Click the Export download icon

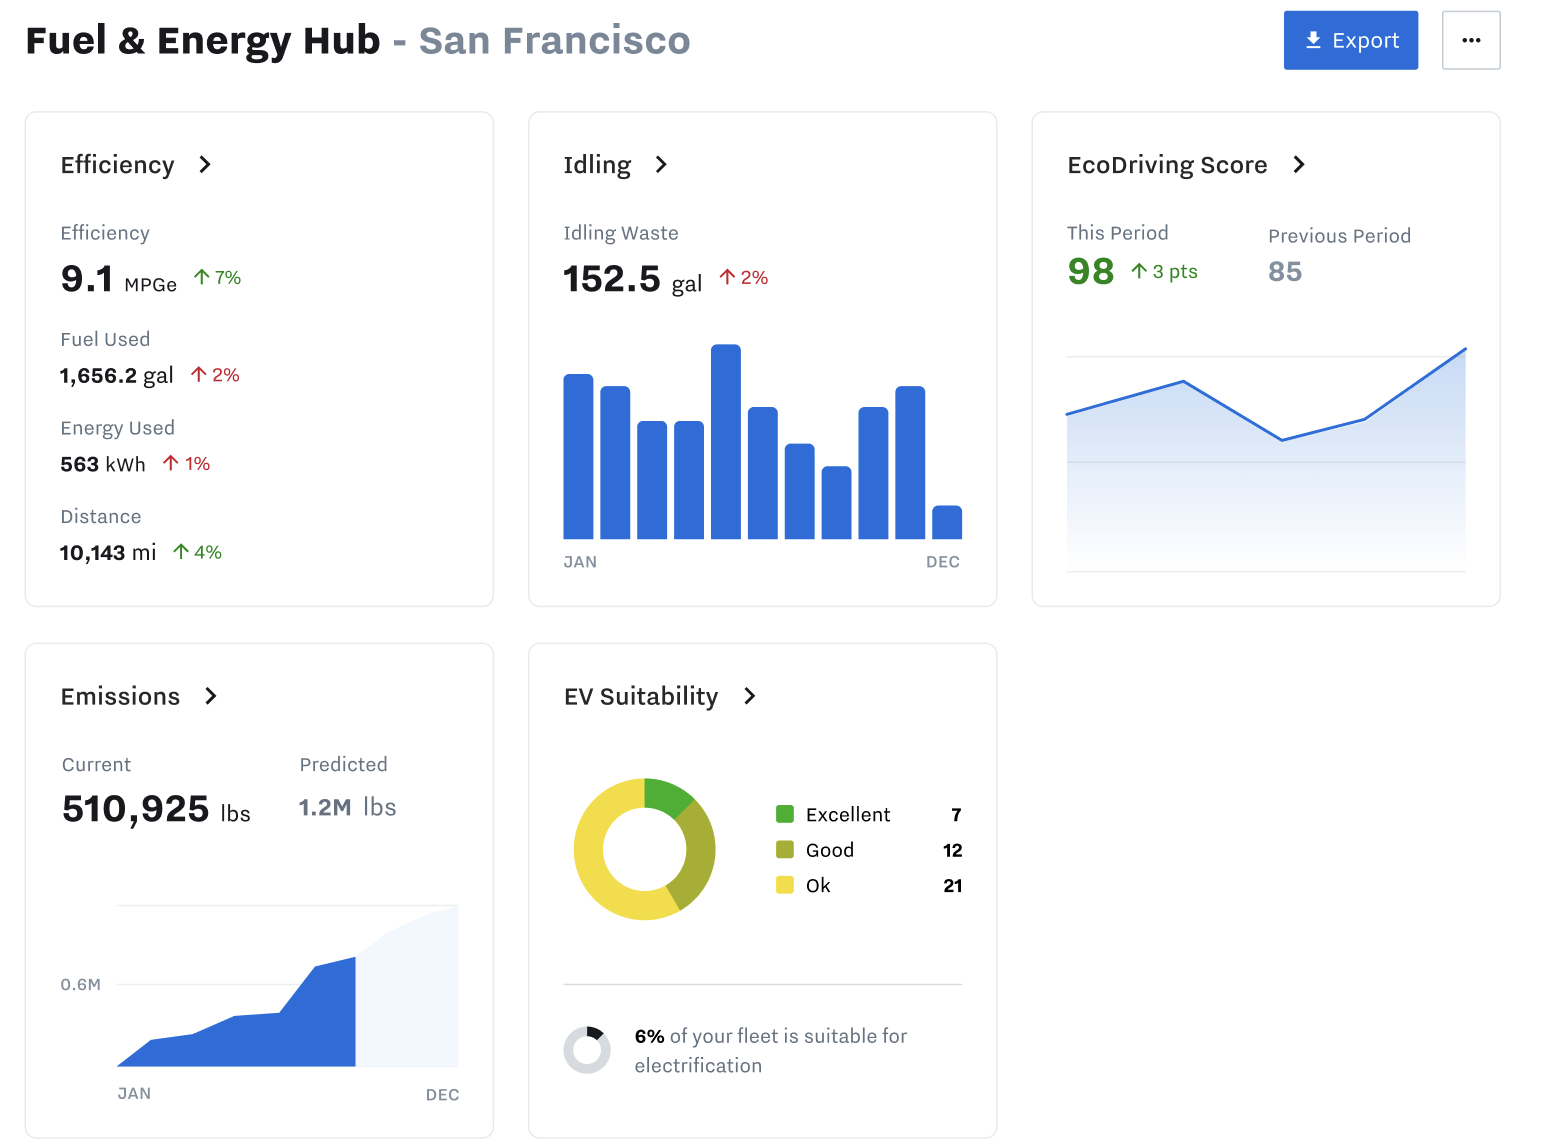[1311, 39]
